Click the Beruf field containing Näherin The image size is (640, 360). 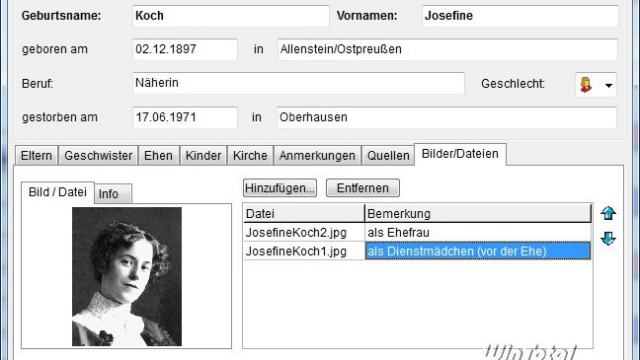(x=298, y=83)
